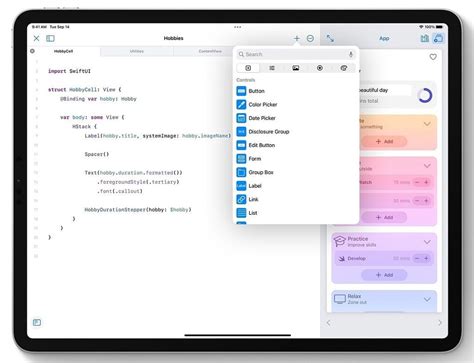Select the first library category tab, the square icon
The image size is (474, 363).
pyautogui.click(x=248, y=68)
